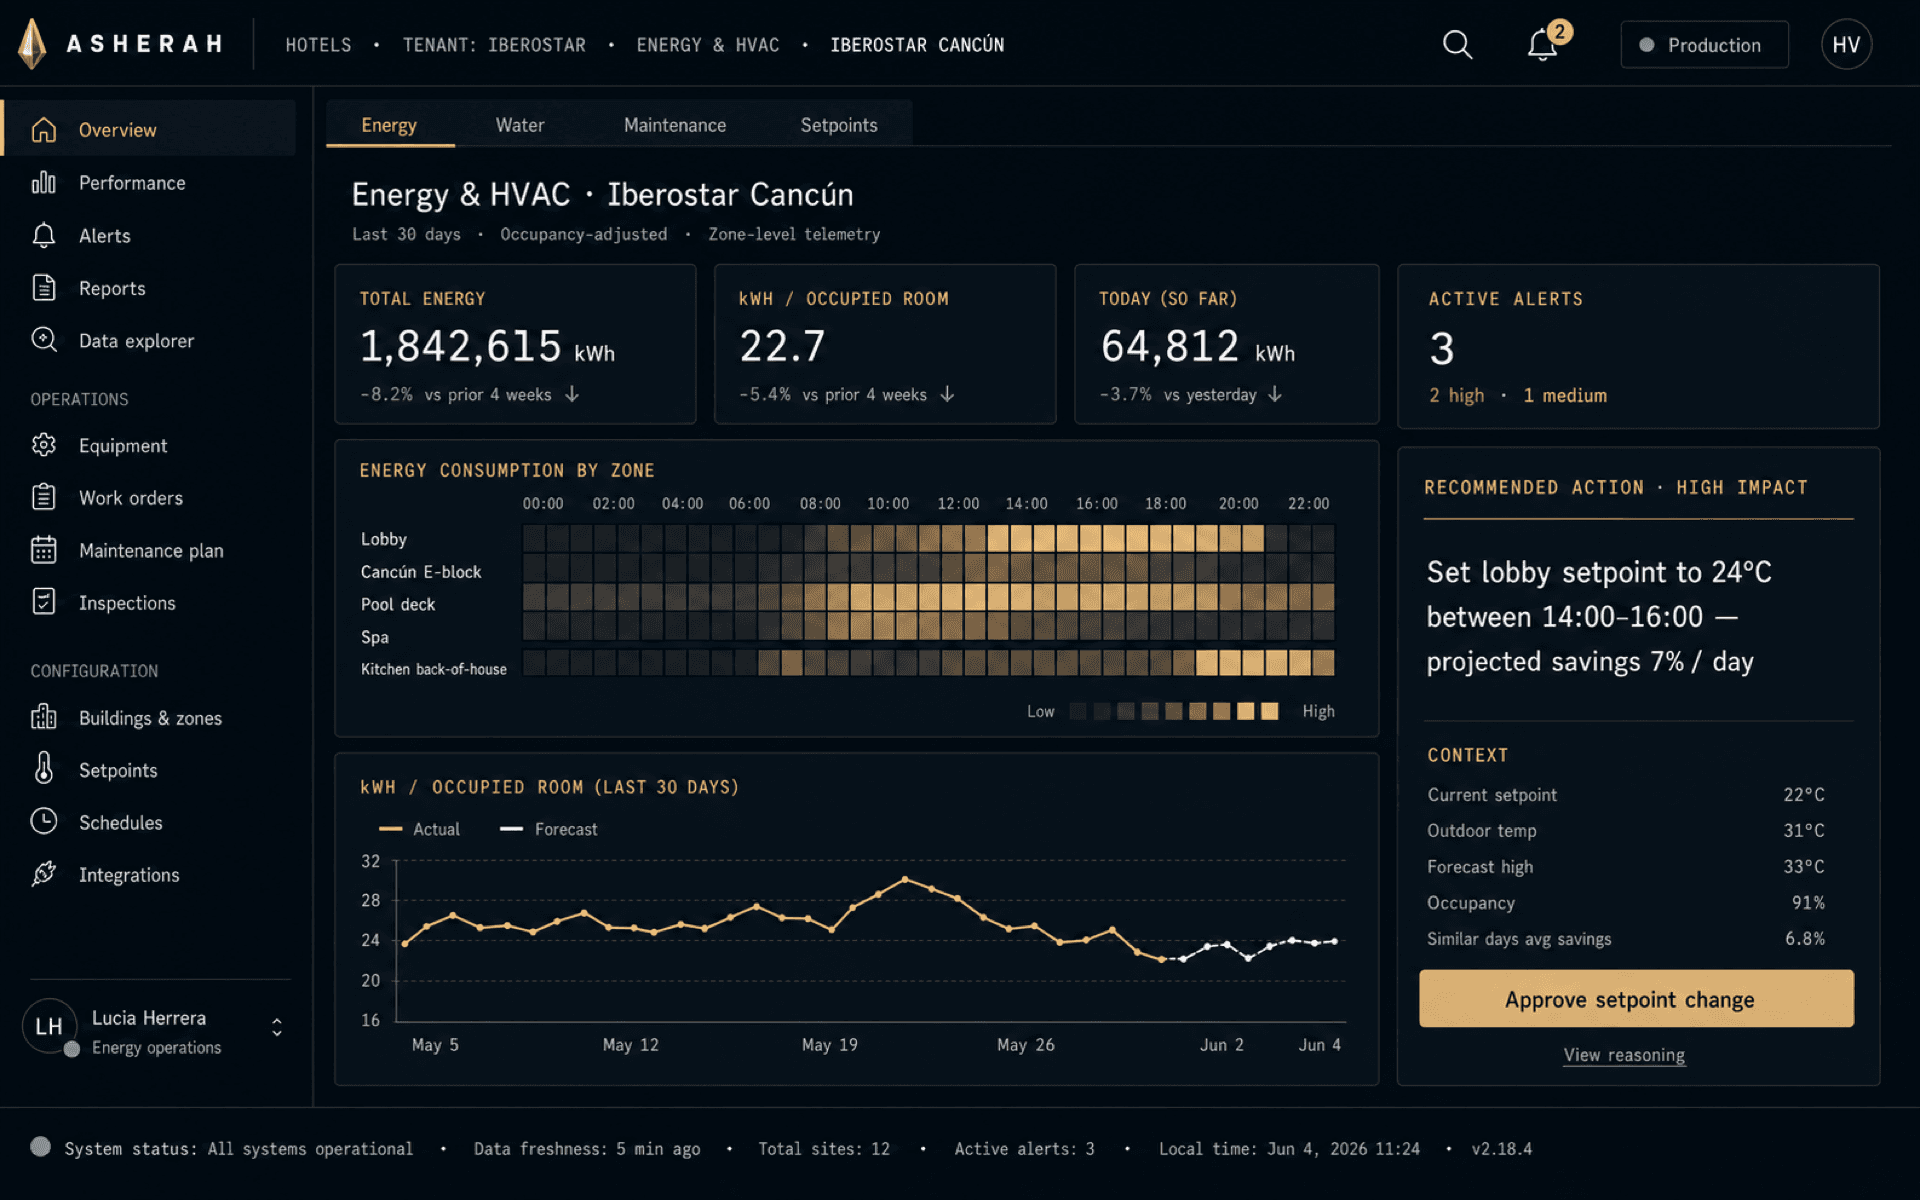Click the LH avatar for Lucia Herrera
Viewport: 1920px width, 1200px height.
pos(49,1026)
